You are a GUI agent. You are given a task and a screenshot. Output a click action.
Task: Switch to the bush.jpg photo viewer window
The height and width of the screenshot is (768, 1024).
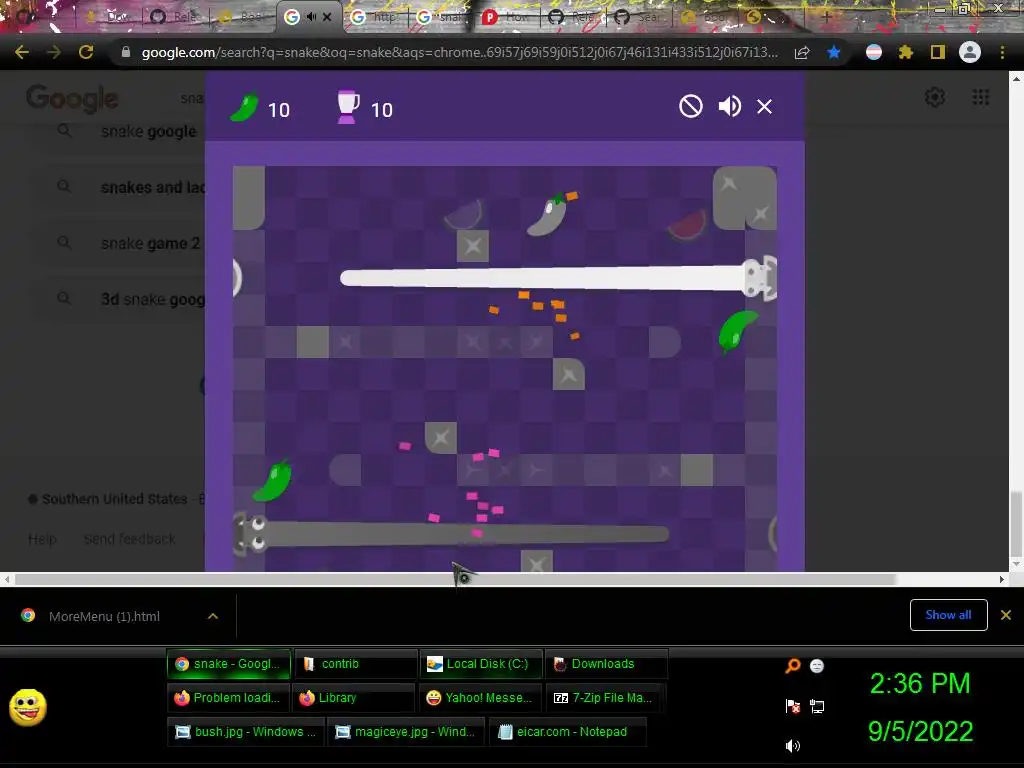pyautogui.click(x=245, y=731)
